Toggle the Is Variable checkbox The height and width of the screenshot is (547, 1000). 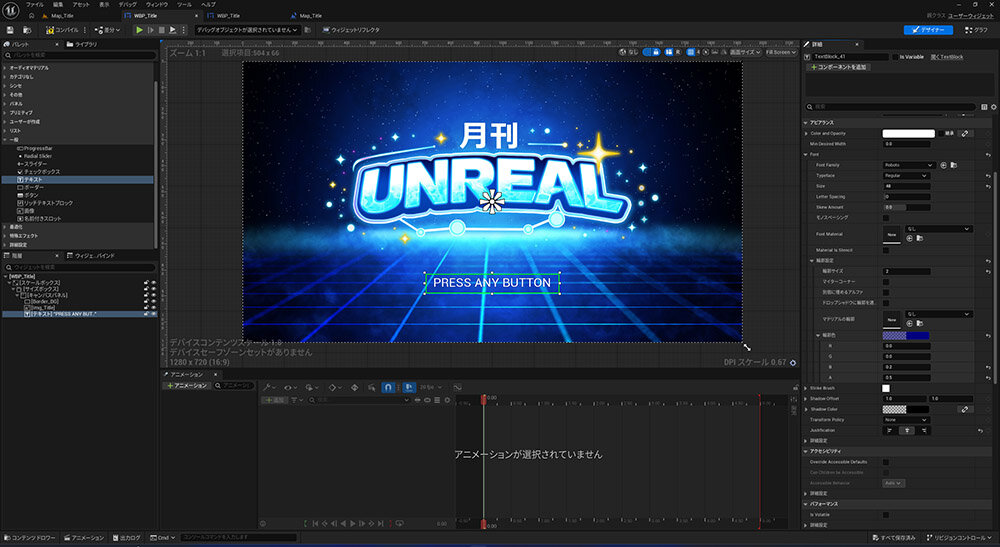(x=893, y=57)
